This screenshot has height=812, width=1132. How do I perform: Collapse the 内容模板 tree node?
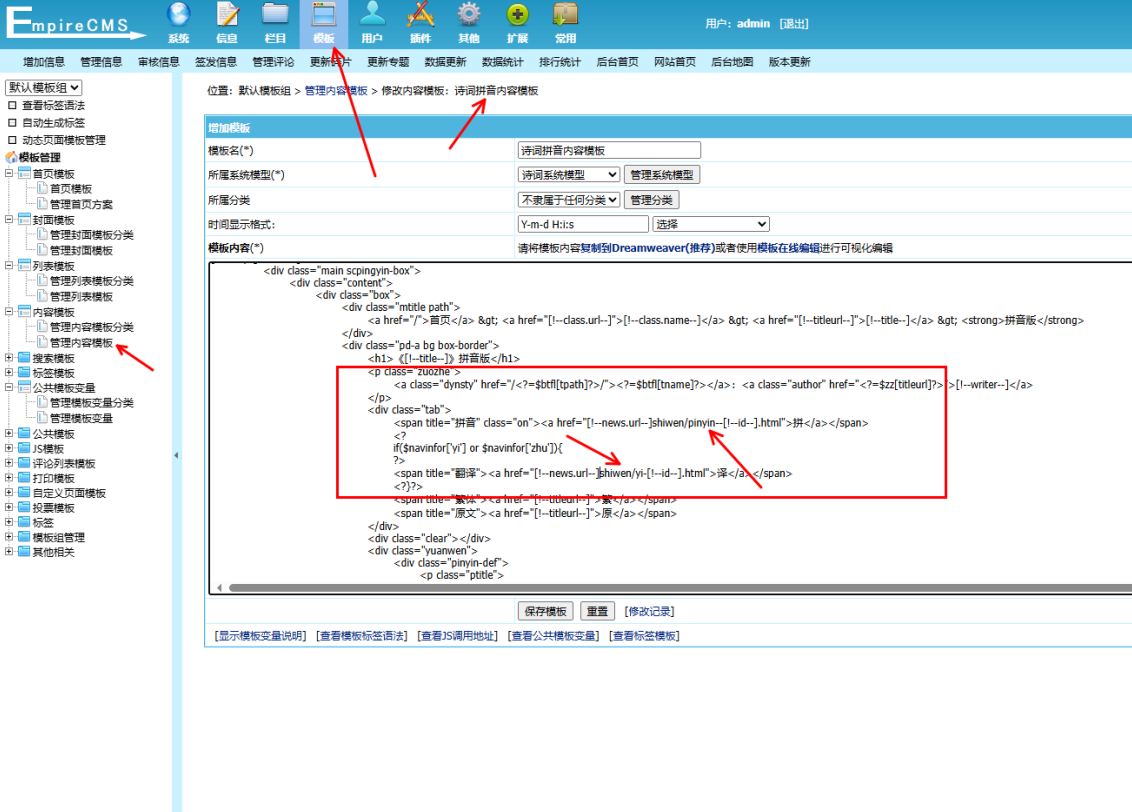coord(9,310)
